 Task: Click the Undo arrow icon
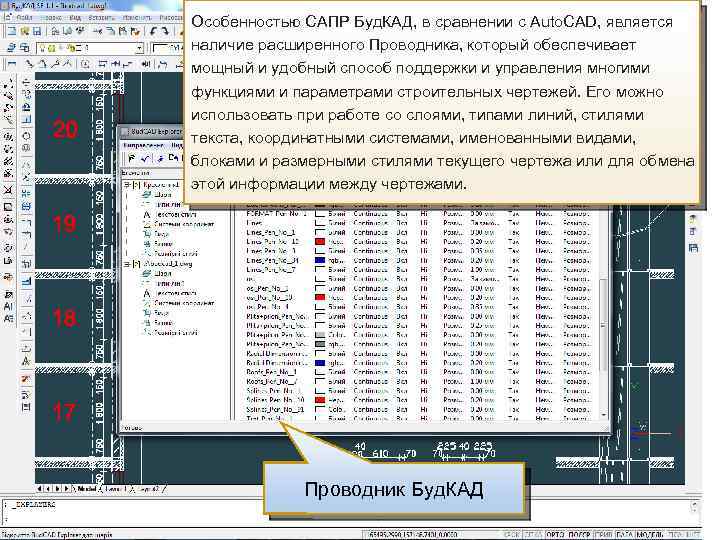point(153,31)
